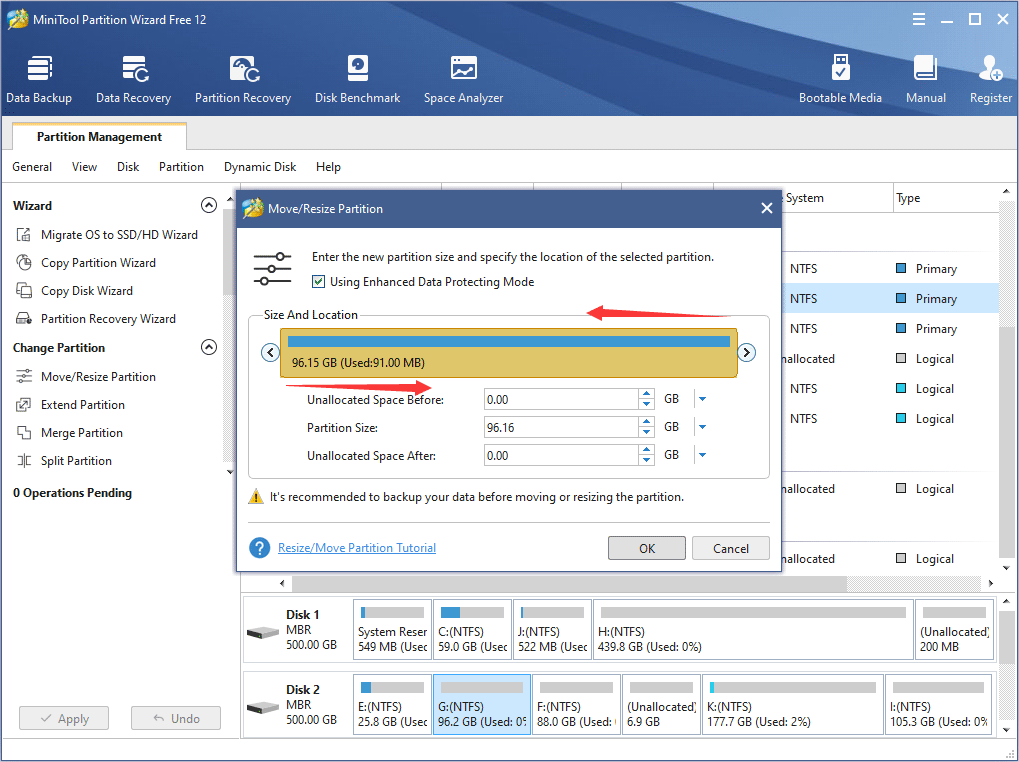This screenshot has height=762, width=1019.
Task: Open the General menu
Action: tap(32, 167)
